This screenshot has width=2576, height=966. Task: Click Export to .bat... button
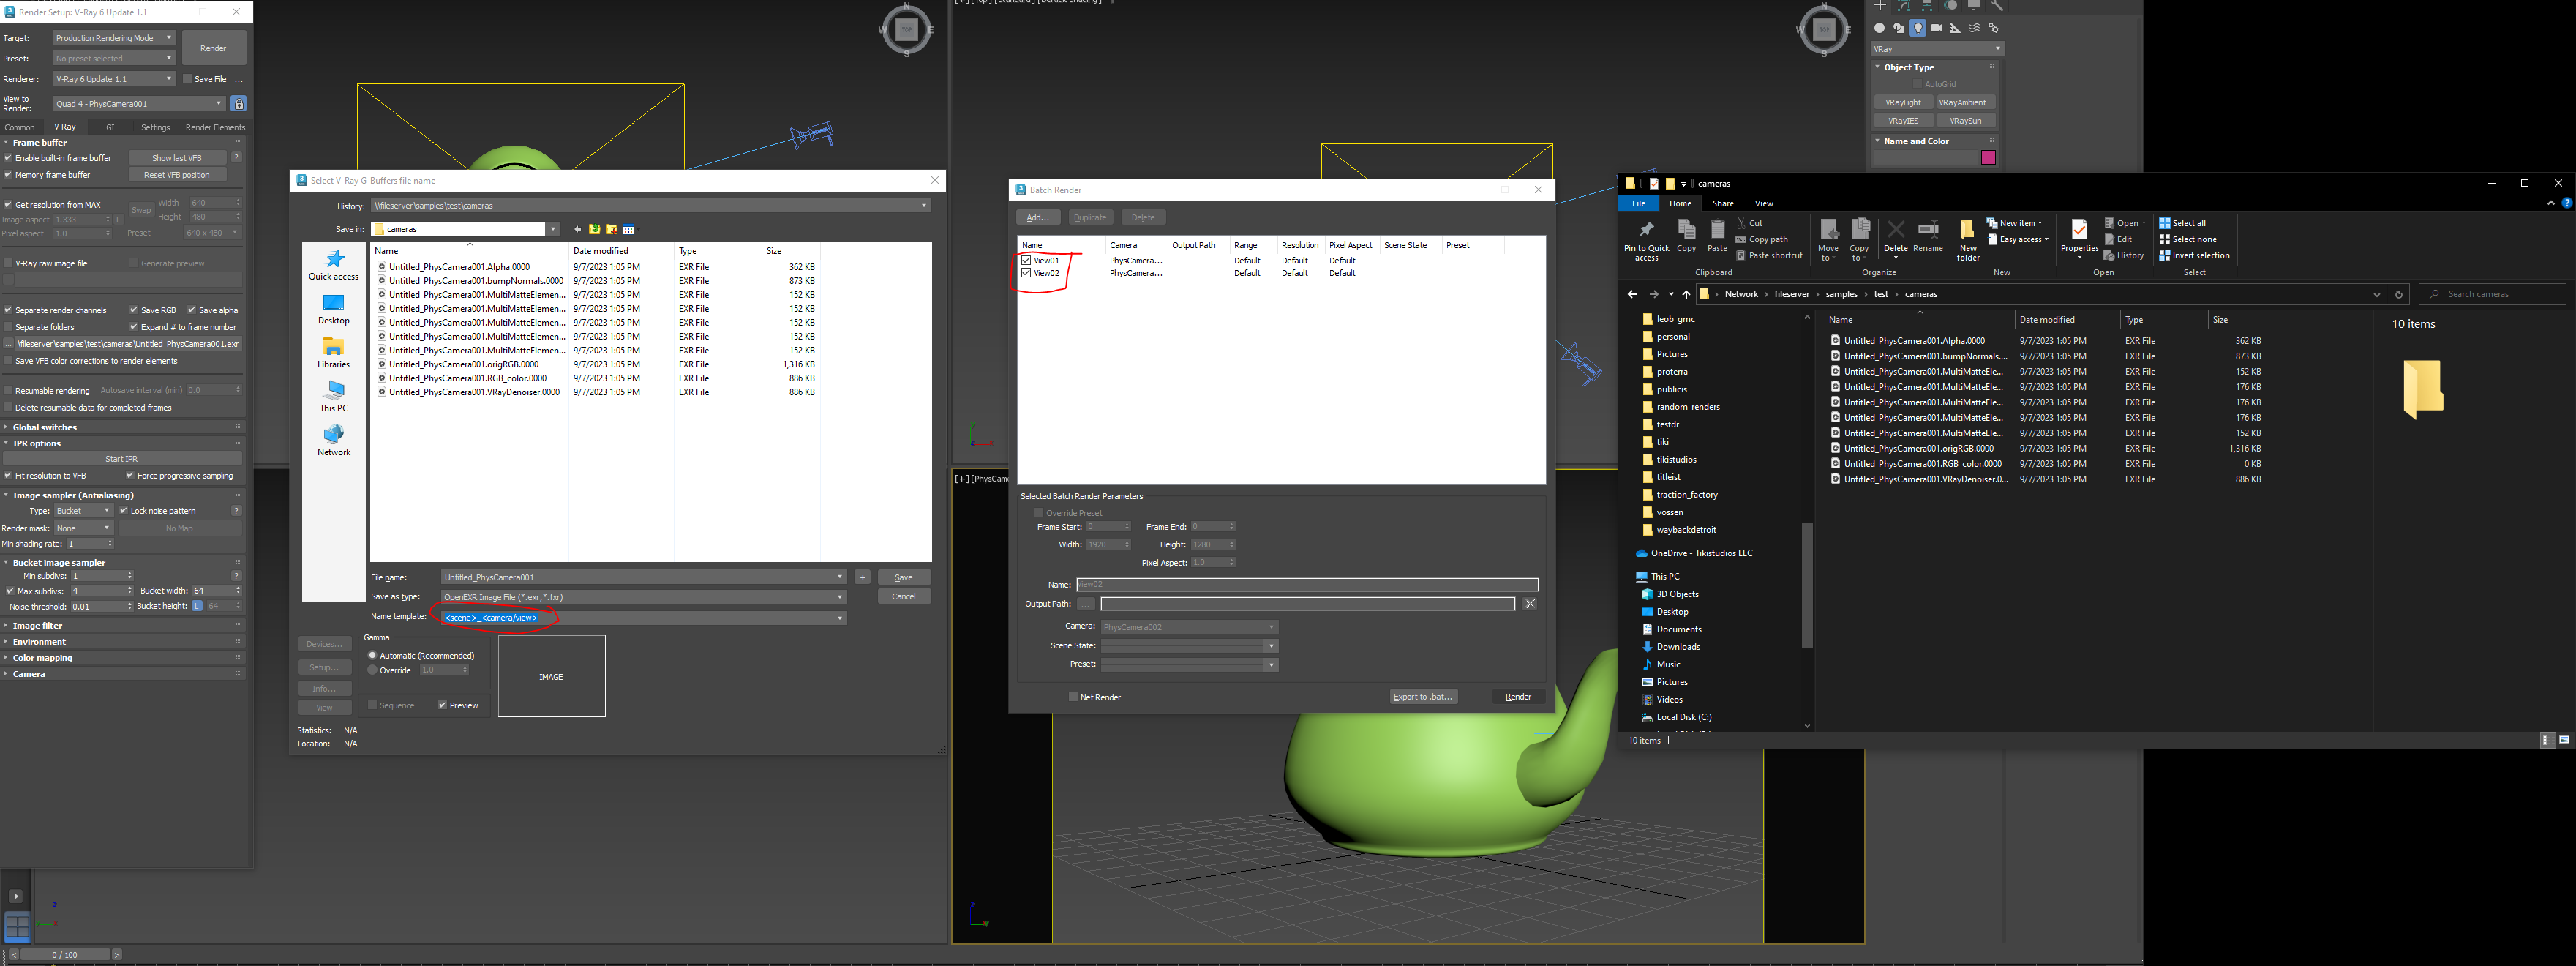pos(1422,696)
